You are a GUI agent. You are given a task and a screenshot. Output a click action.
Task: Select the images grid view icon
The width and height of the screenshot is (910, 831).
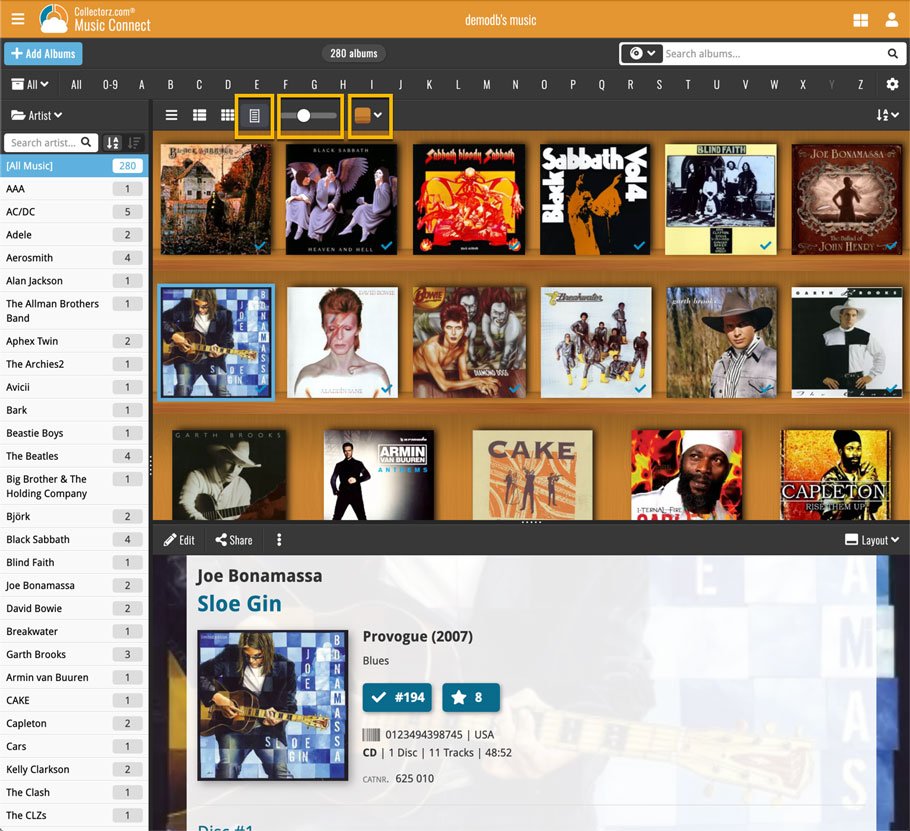tap(228, 116)
